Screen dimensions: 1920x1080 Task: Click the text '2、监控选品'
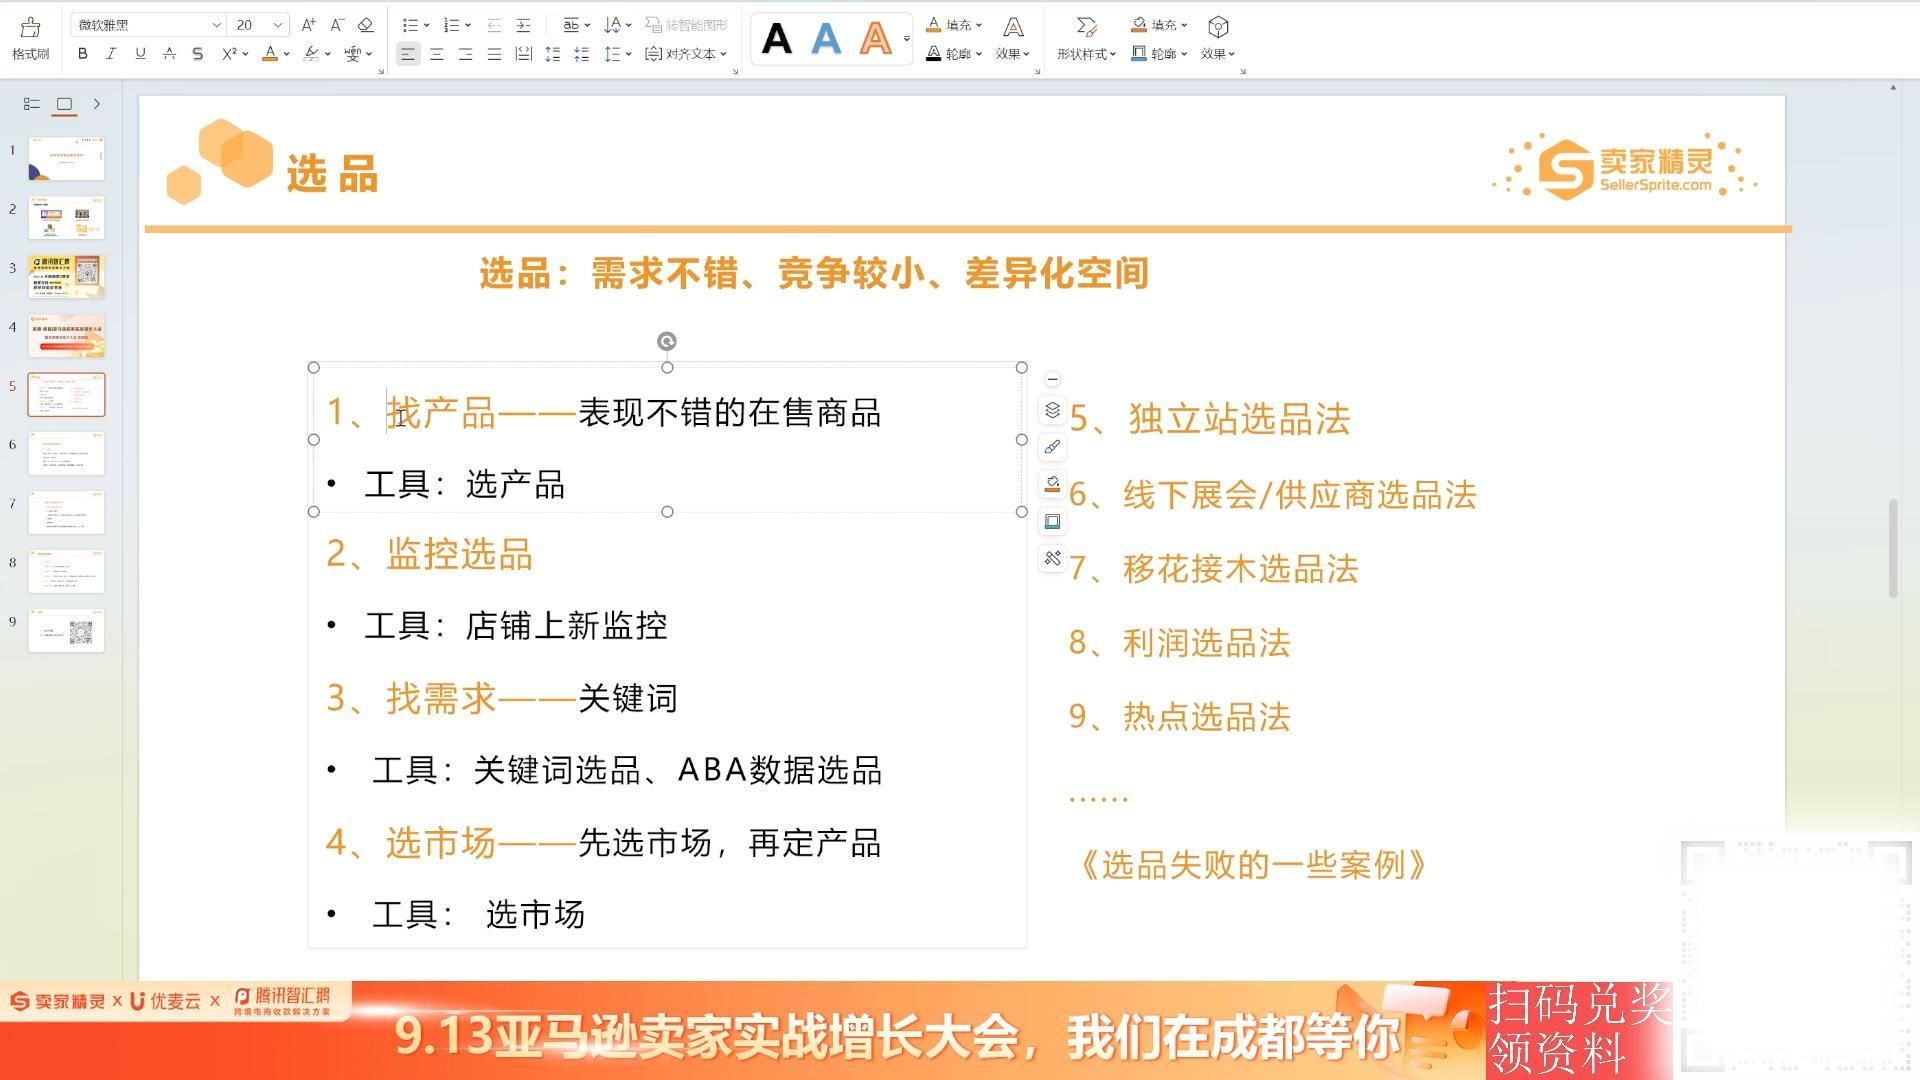pos(430,554)
